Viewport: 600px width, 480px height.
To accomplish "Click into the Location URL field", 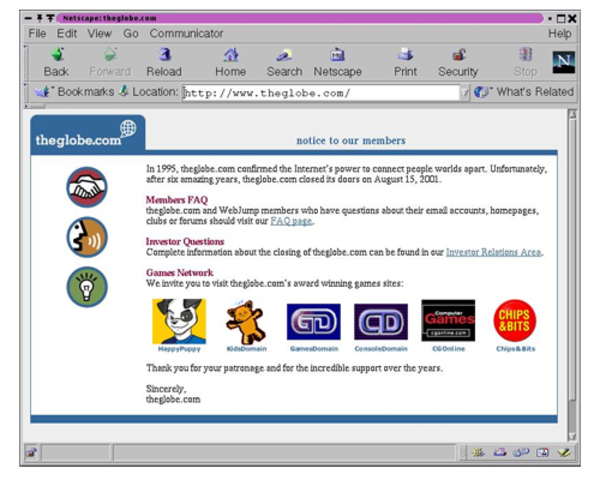I will (x=321, y=93).
